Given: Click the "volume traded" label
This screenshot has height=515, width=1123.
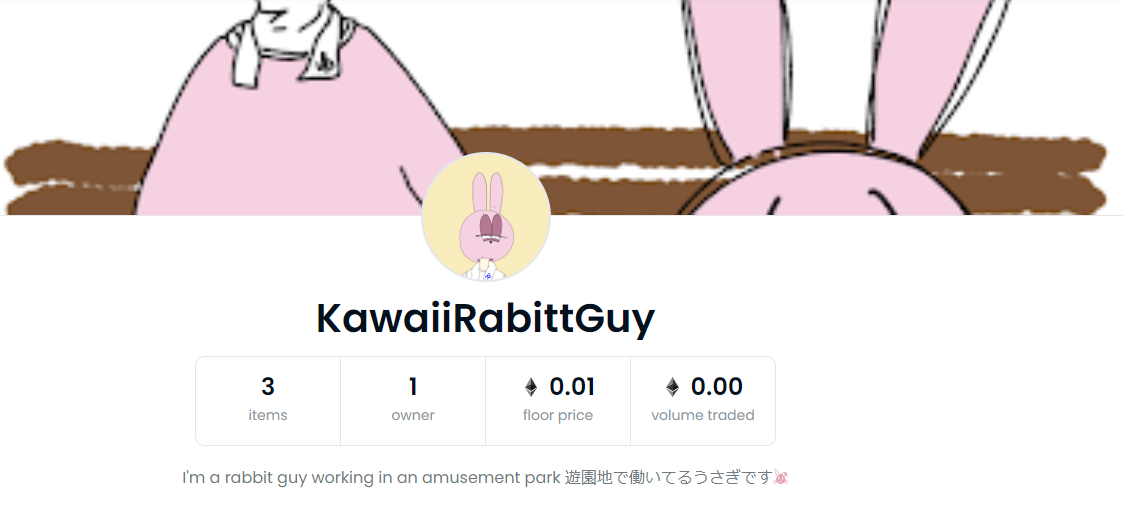Looking at the screenshot, I should pyautogui.click(x=703, y=415).
